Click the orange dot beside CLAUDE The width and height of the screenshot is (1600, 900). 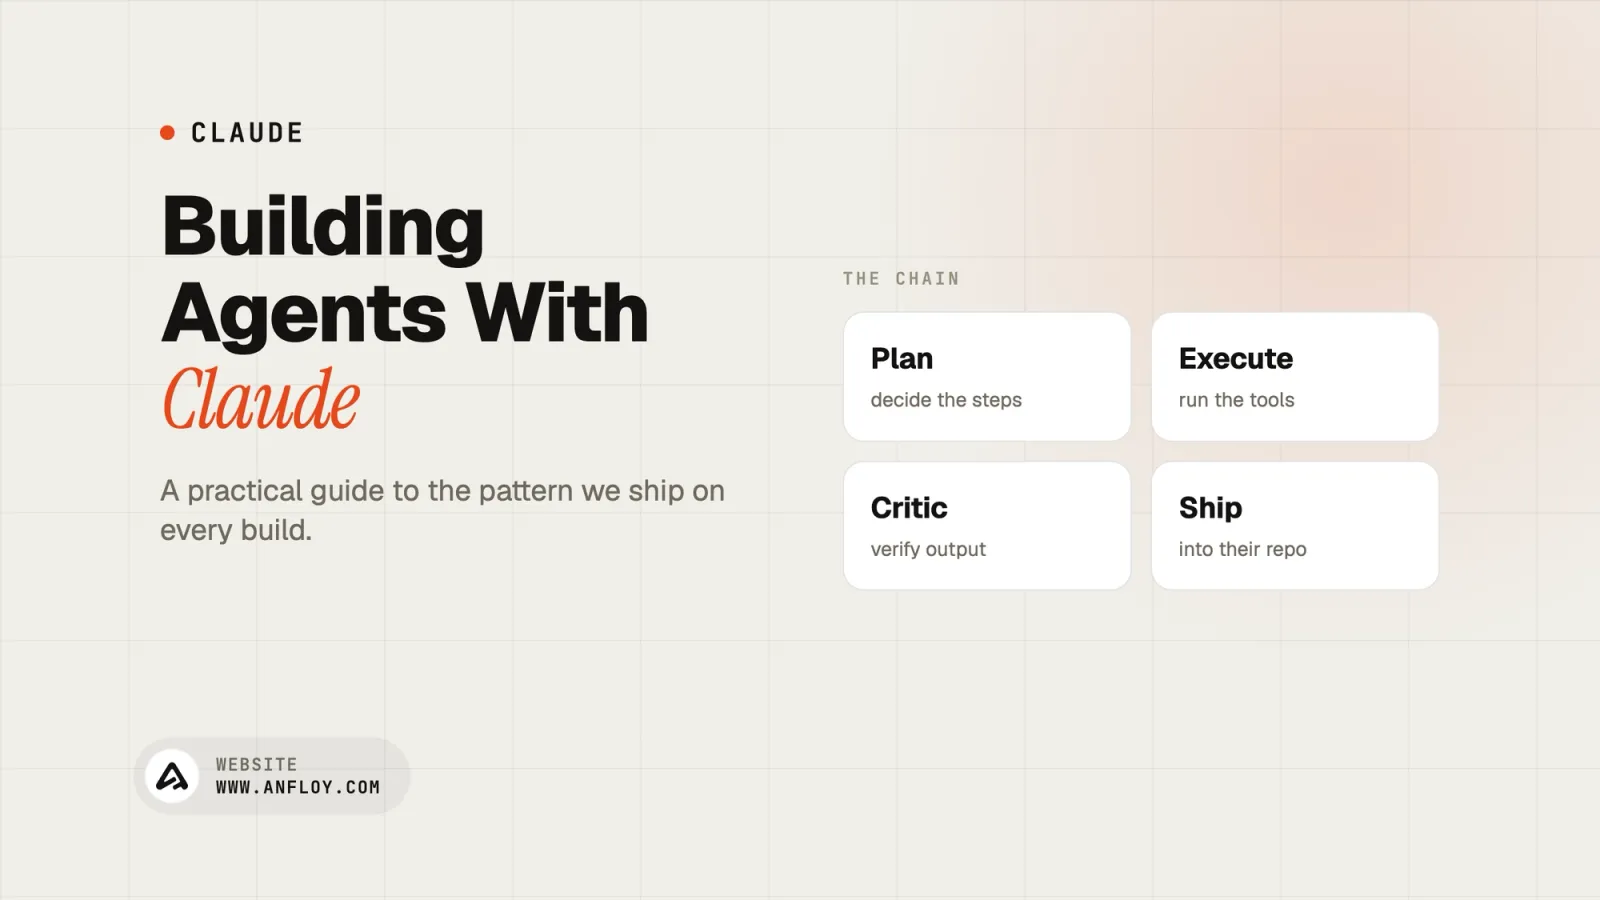coord(168,132)
